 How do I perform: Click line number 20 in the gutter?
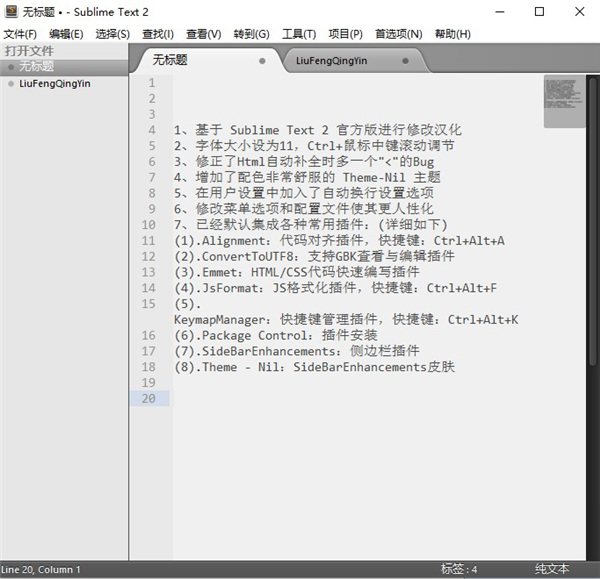(148, 398)
